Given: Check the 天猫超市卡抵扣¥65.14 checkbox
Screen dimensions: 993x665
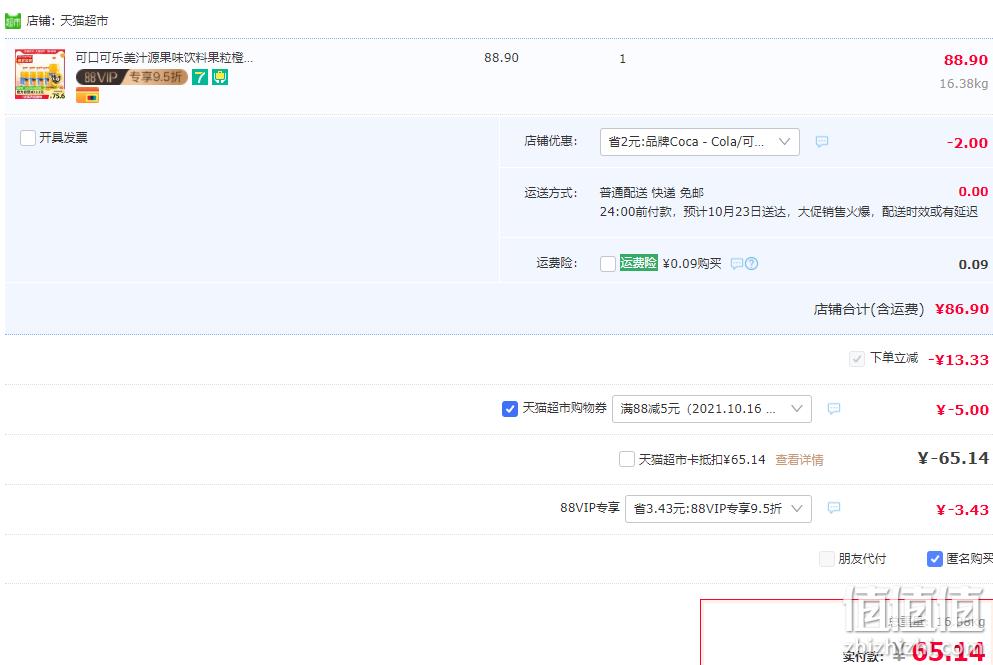Looking at the screenshot, I should pos(627,459).
